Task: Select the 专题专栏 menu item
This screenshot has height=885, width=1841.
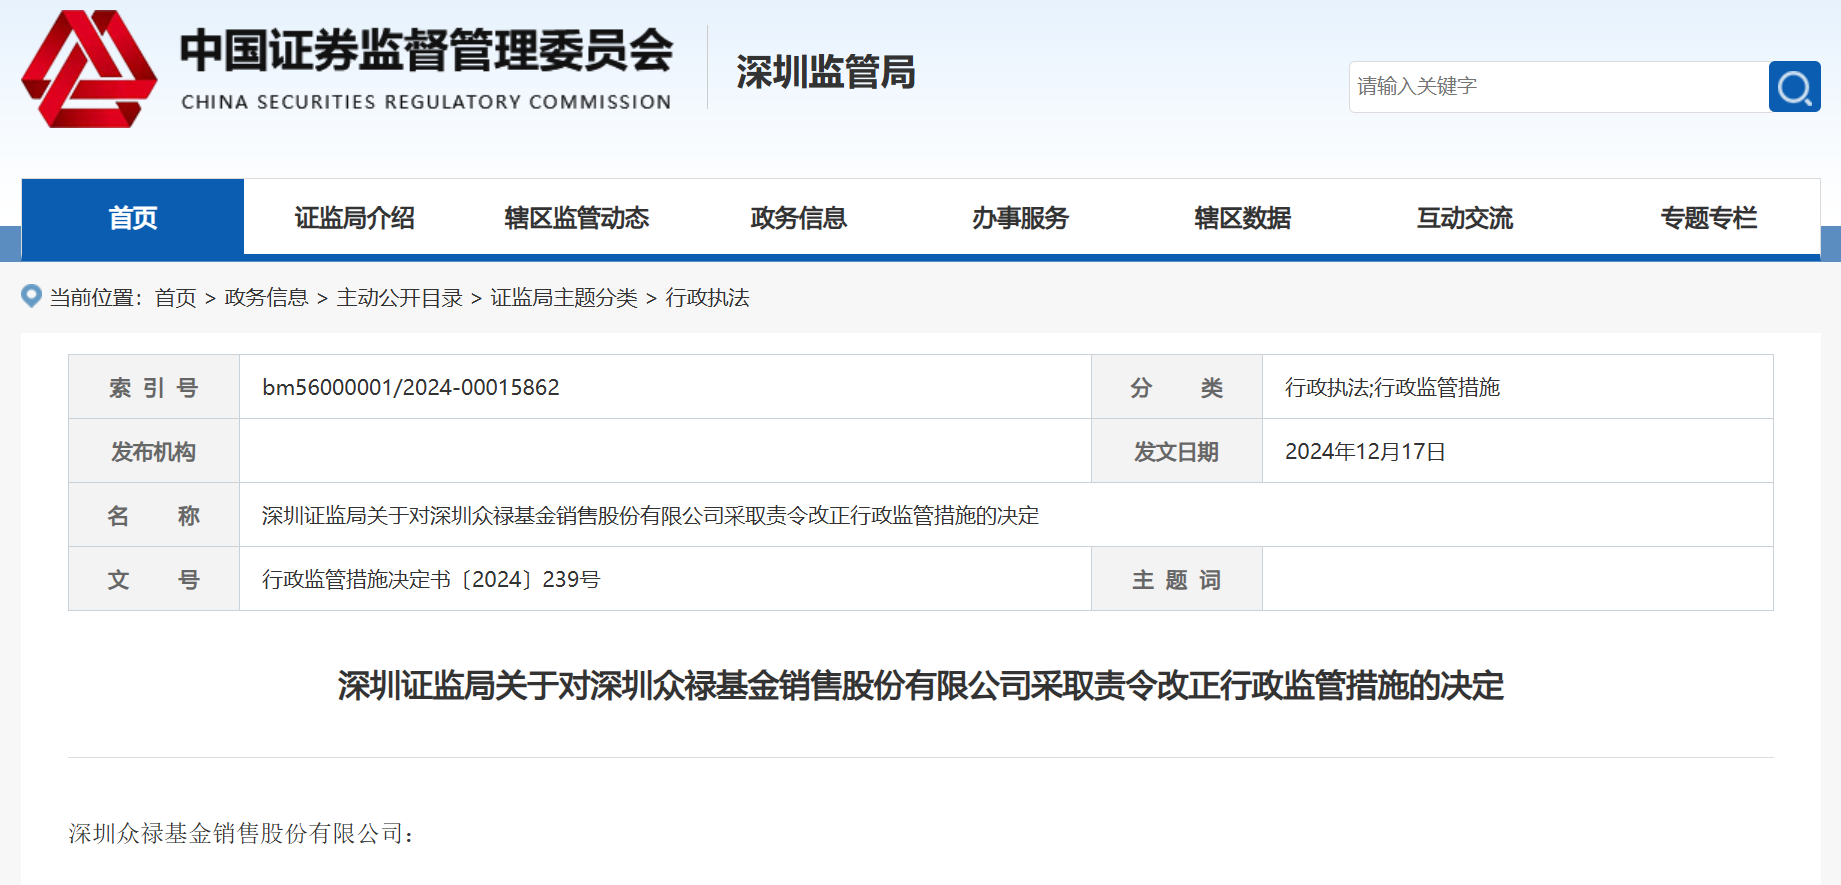Action: [x=1708, y=218]
